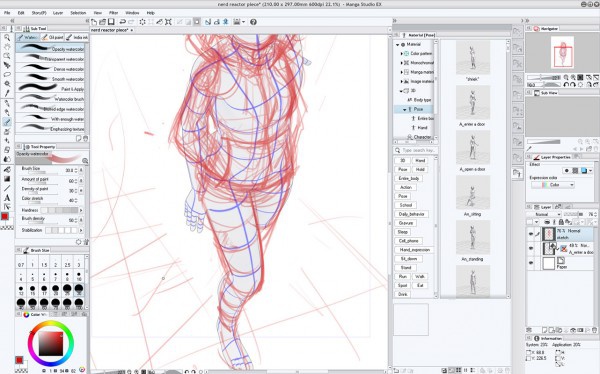The image size is (600, 374).
Task: Toggle the Entire_body tag filter
Action: coord(409,178)
